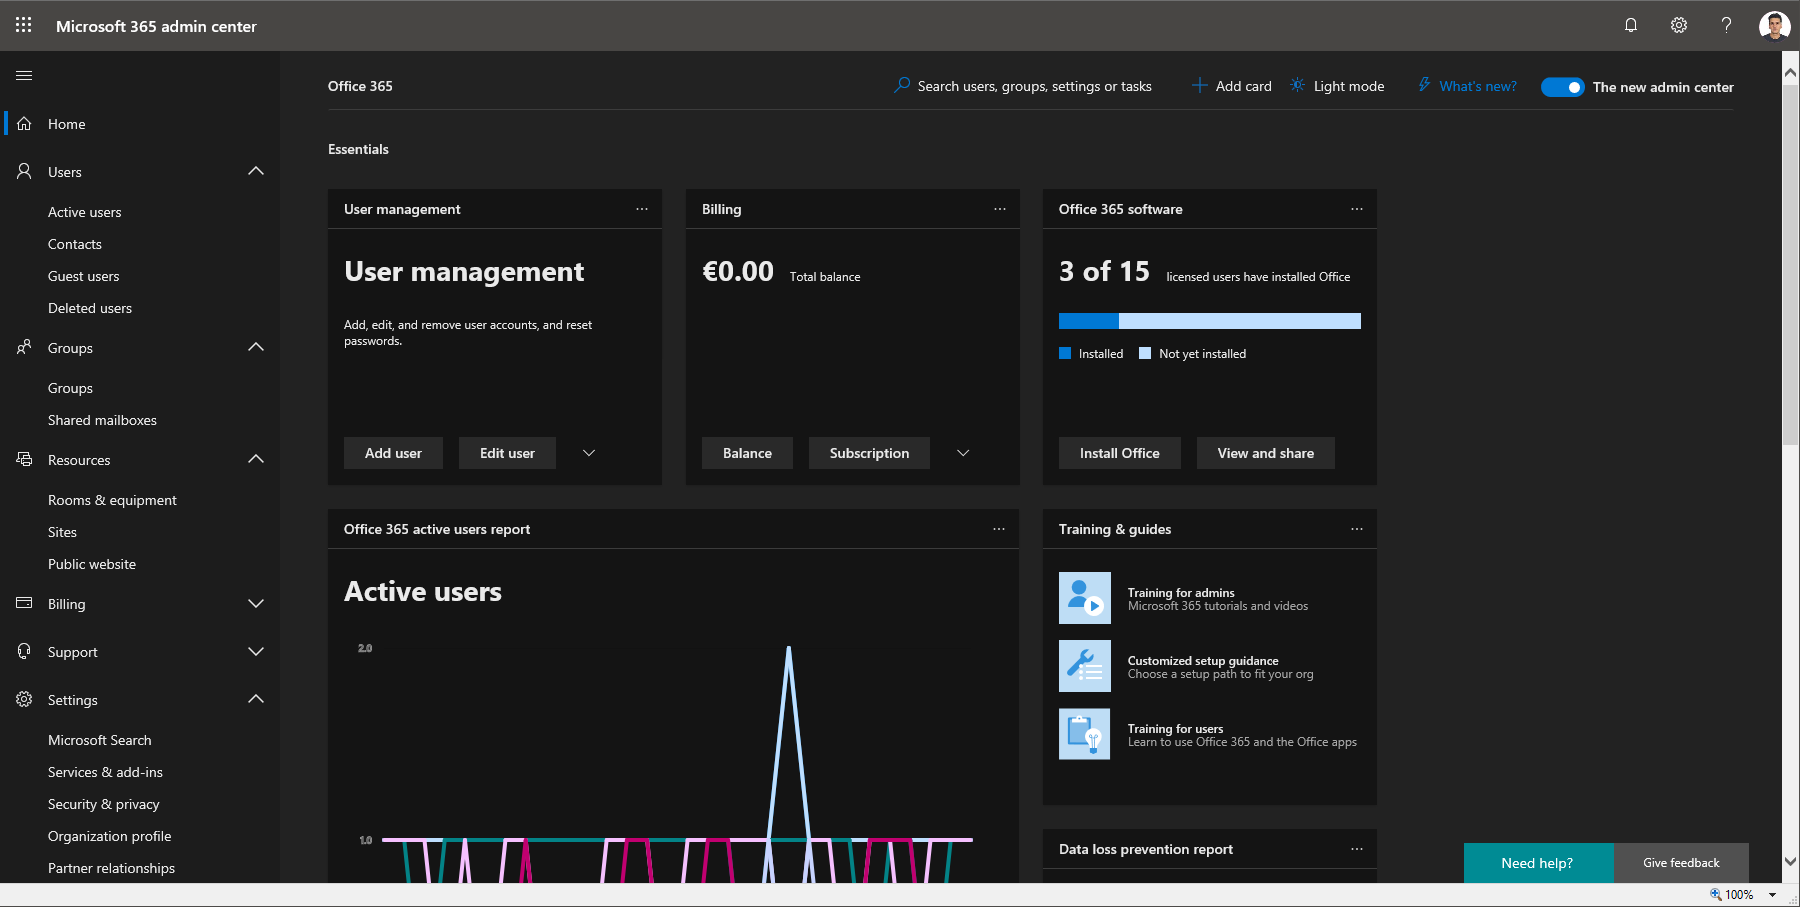Click the Support headset icon

[x=24, y=651]
